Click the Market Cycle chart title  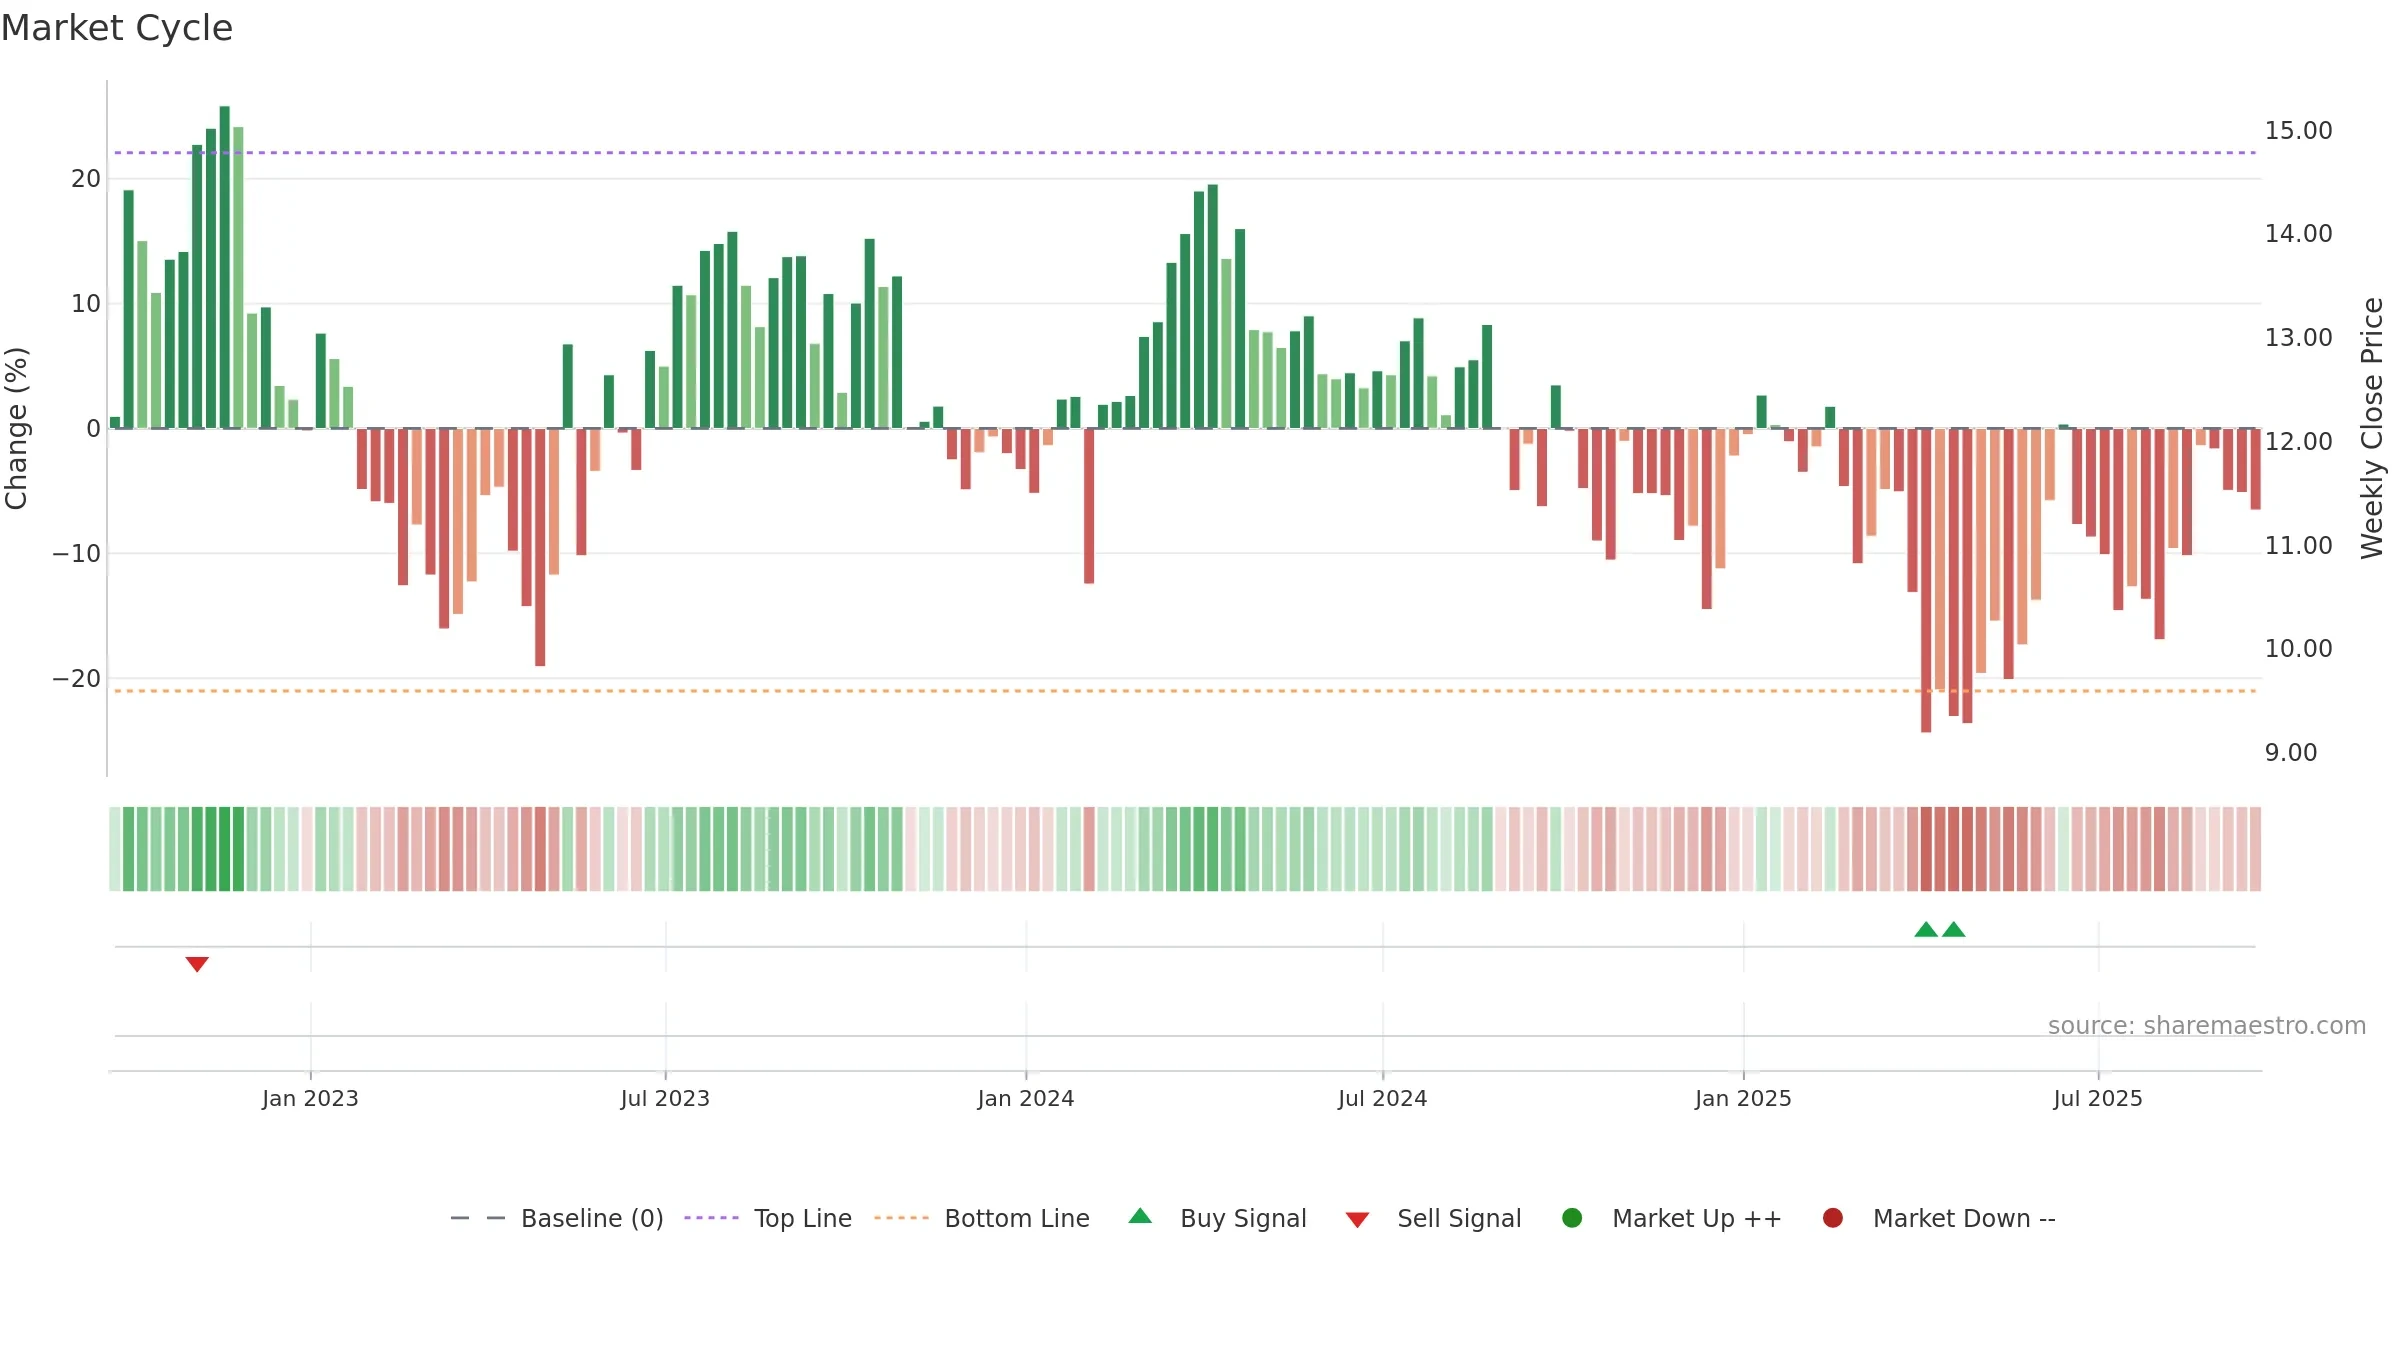(117, 28)
